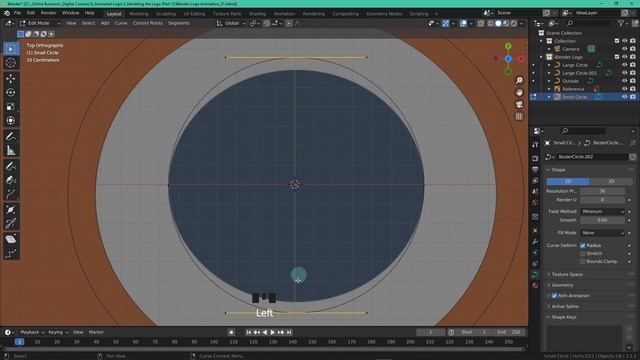The image size is (640, 360).
Task: Disable Path Animation checkbox
Action: coord(554,296)
